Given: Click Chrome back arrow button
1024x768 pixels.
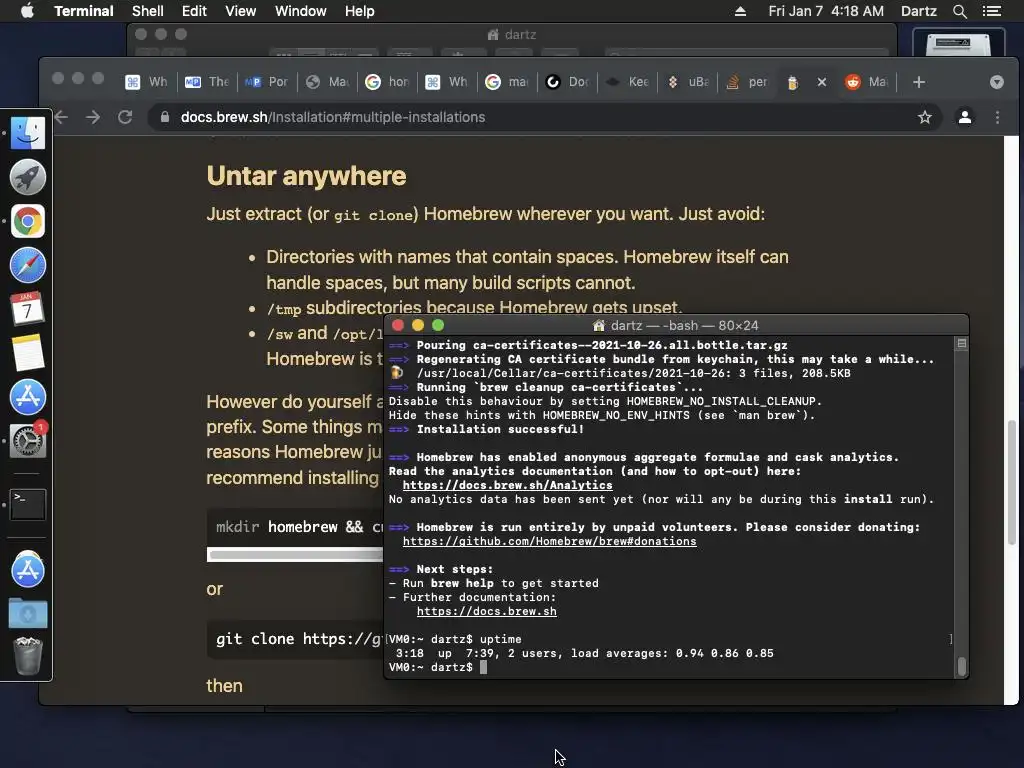Looking at the screenshot, I should [61, 117].
